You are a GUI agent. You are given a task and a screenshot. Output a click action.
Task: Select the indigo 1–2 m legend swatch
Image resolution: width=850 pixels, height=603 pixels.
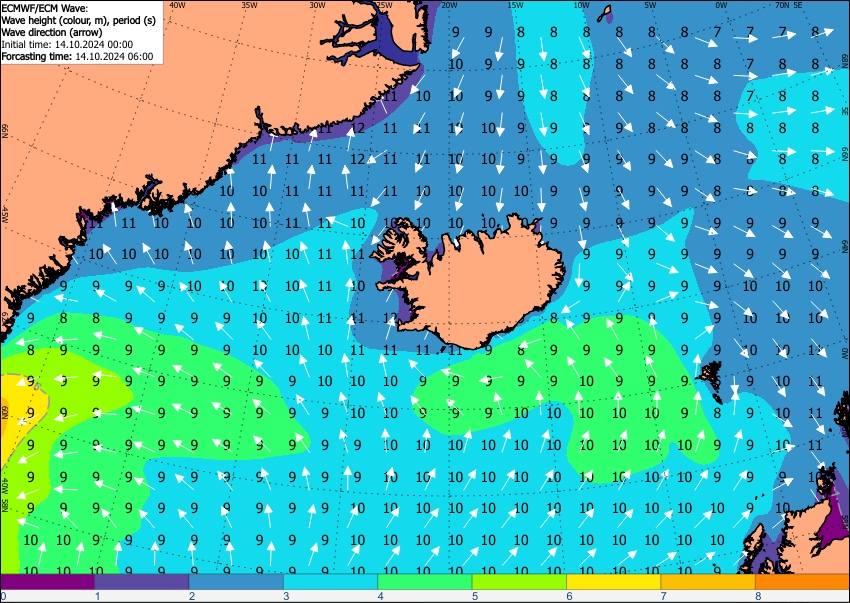point(142,582)
